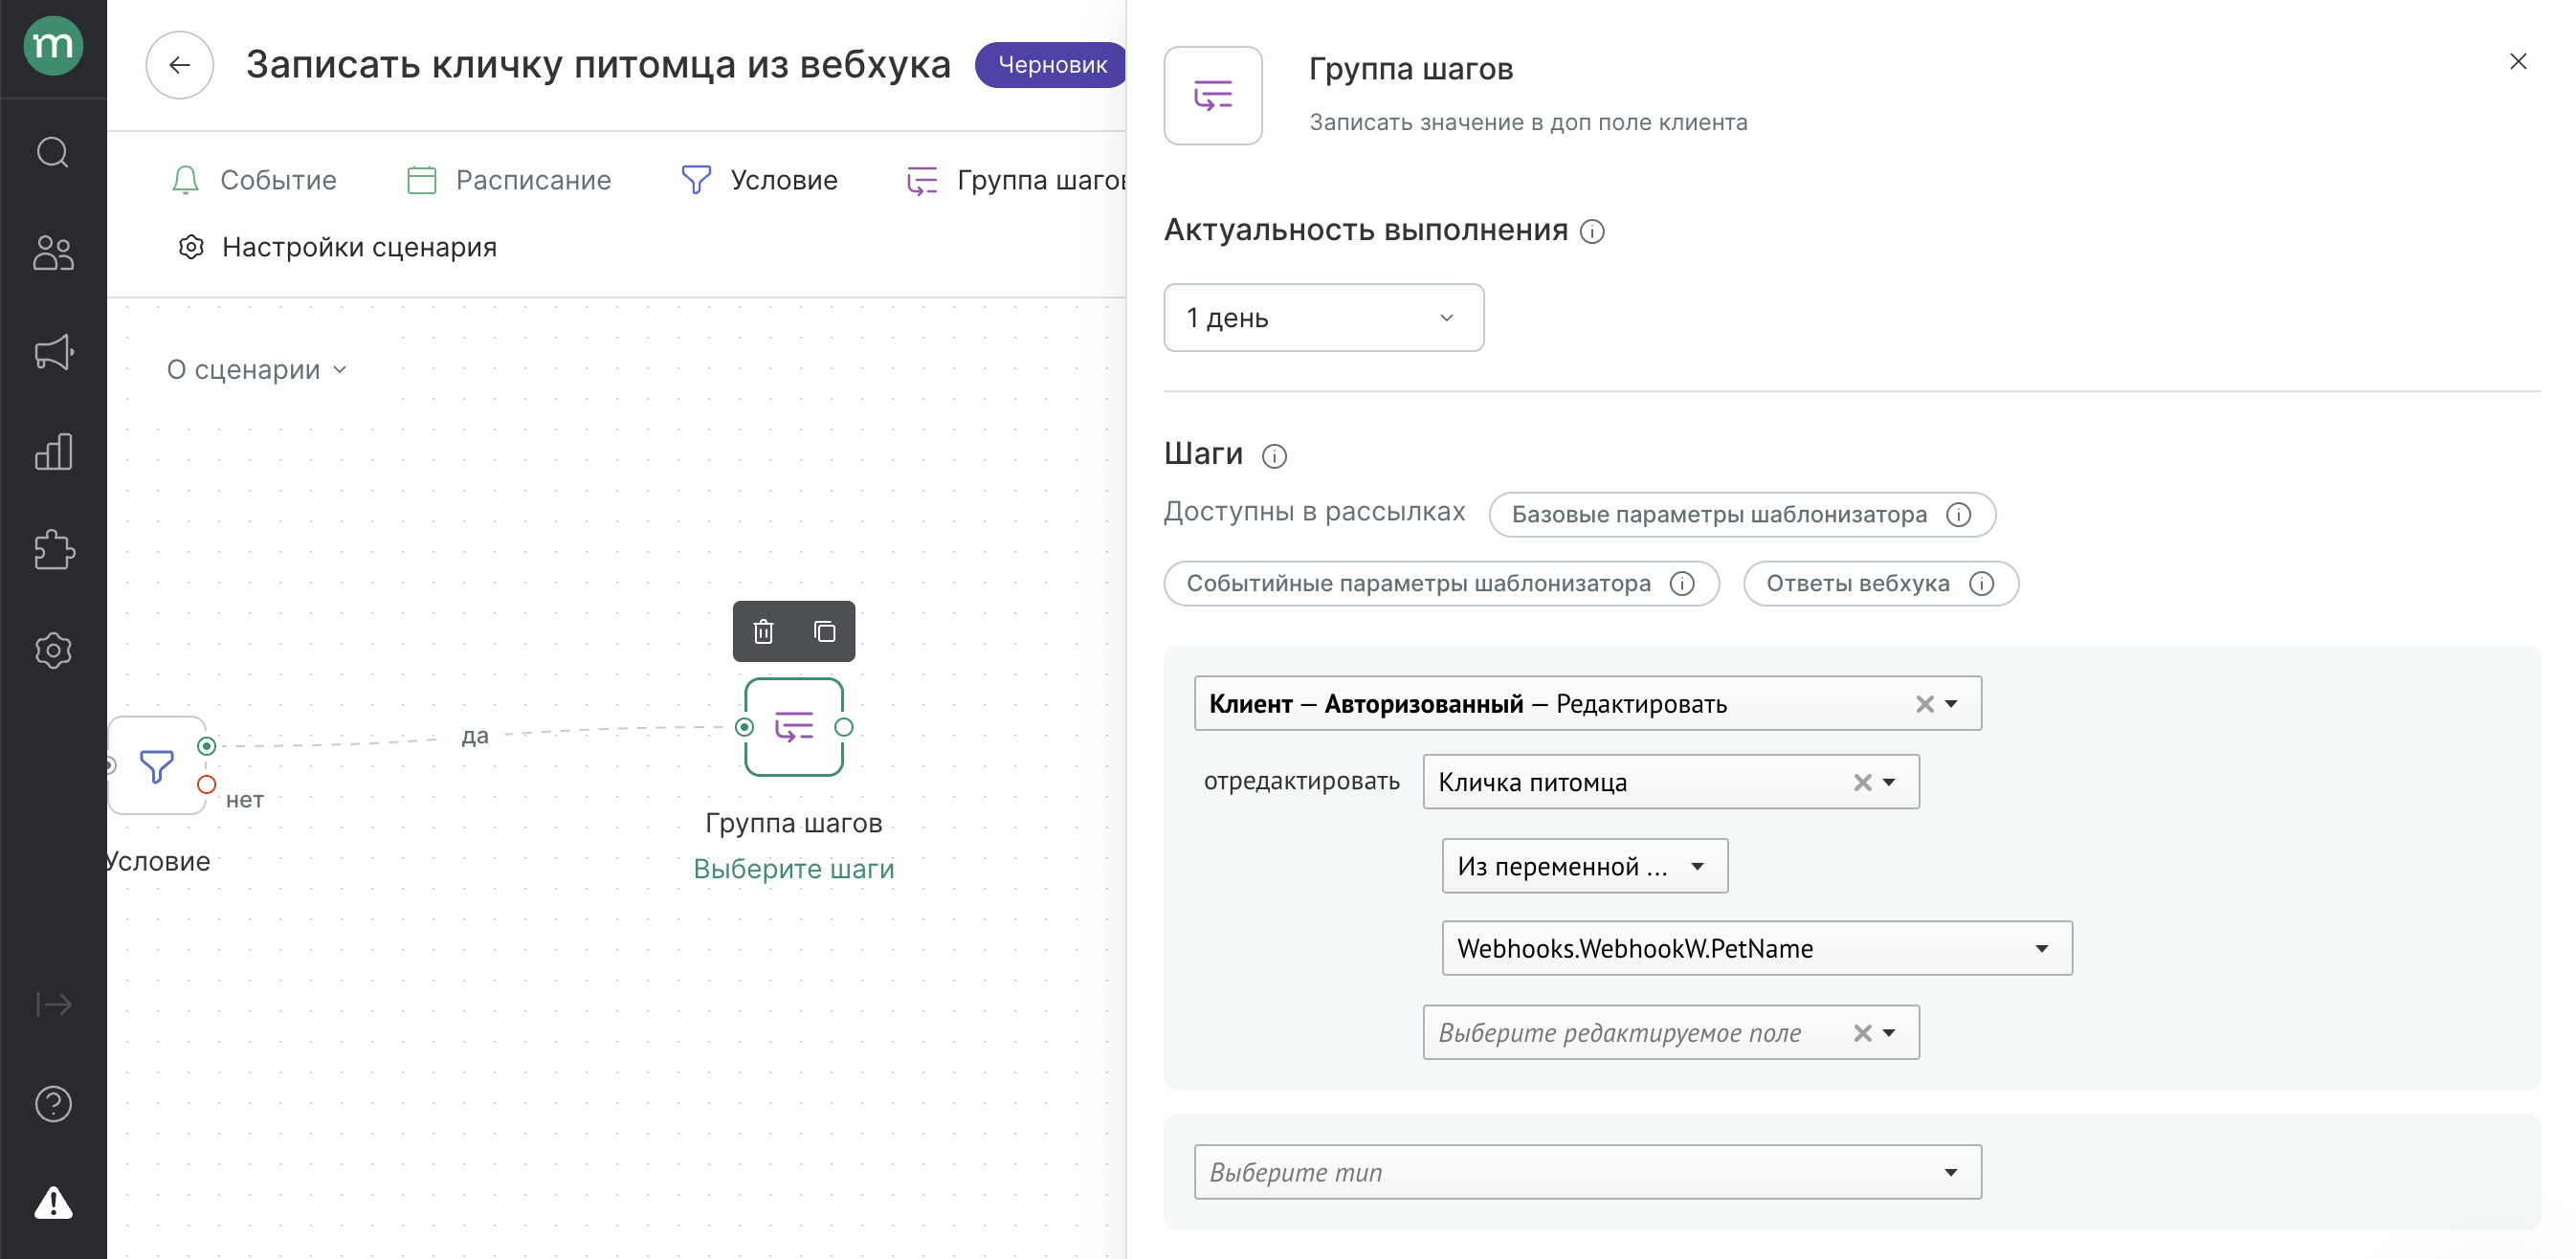Open the Webhooks.WebhookW.PetName variable dropdown
Screen dimensions: 2576x1259
(x=1756, y=948)
